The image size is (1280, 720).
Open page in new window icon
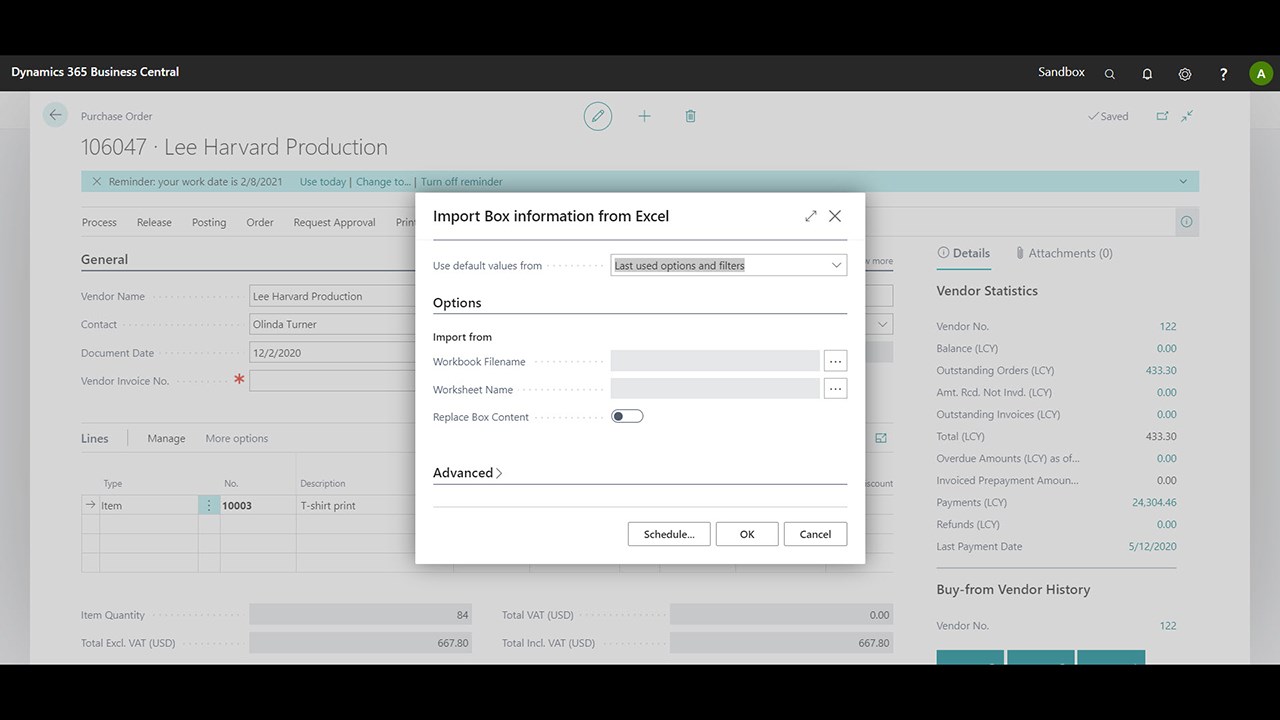pos(1162,116)
